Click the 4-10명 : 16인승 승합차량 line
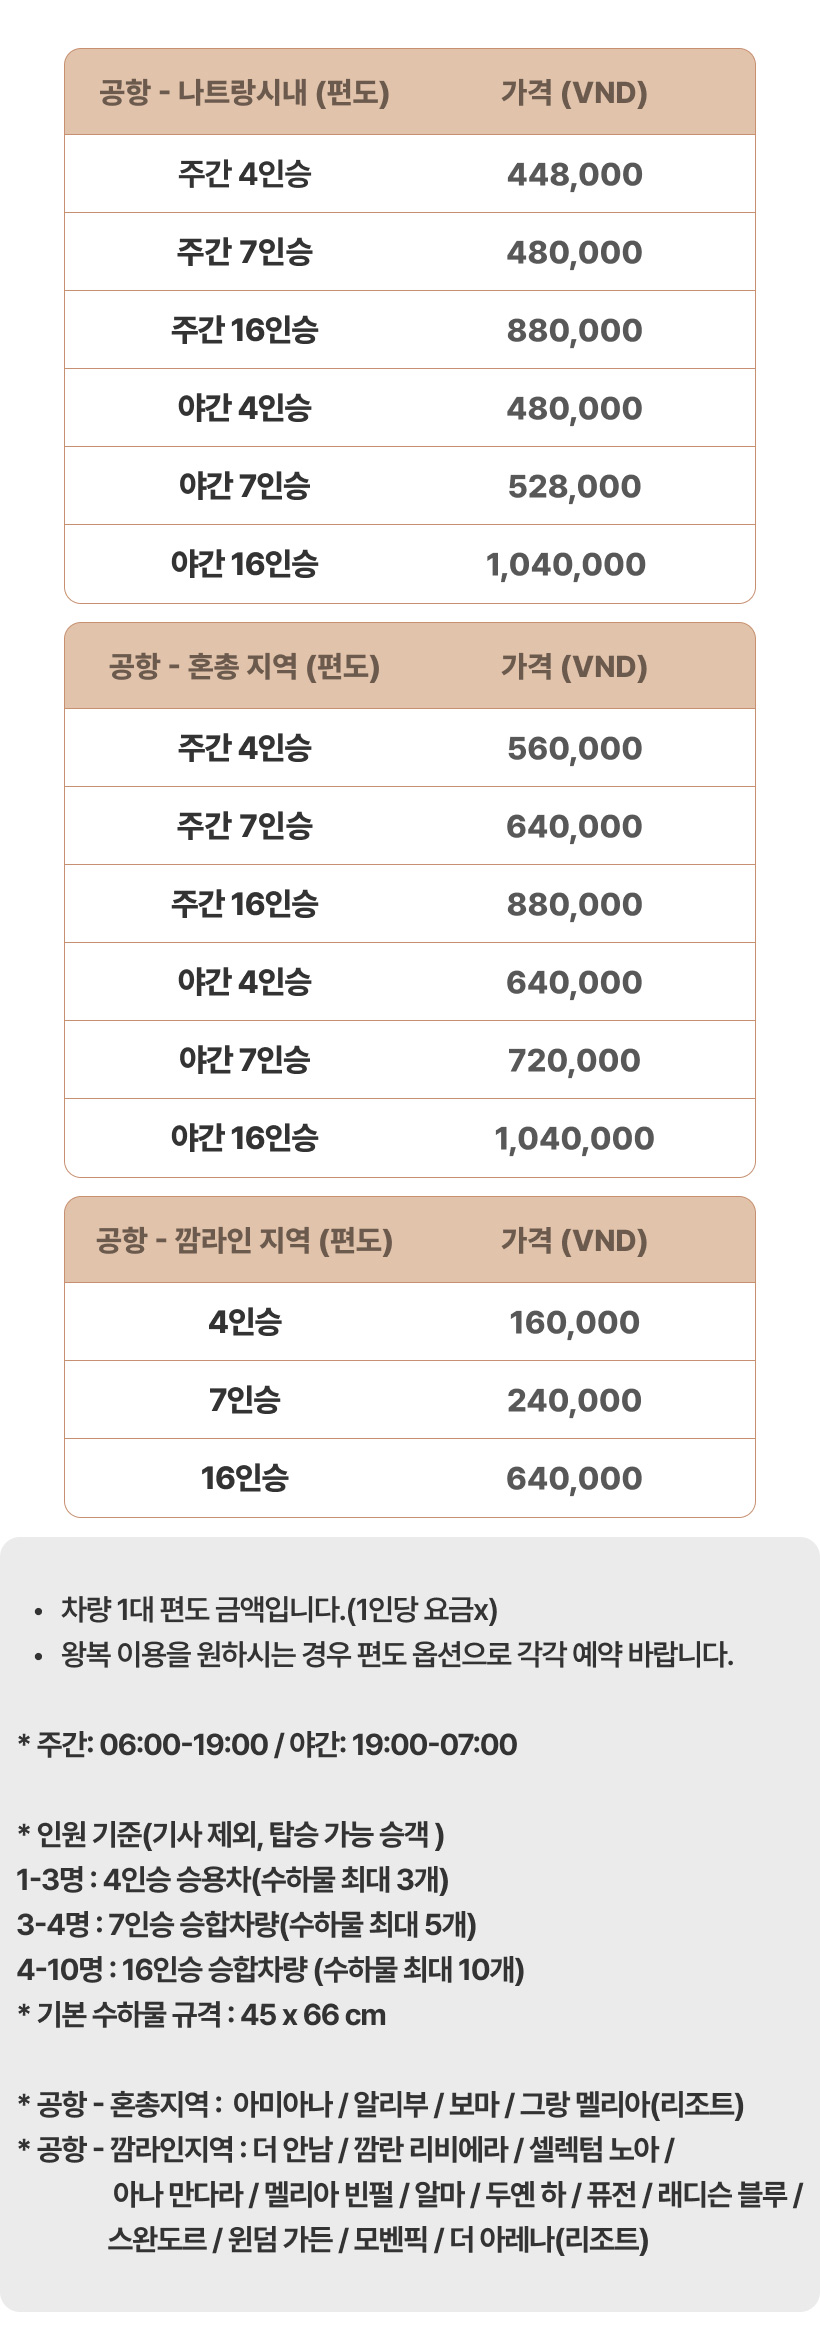 [x=271, y=1969]
